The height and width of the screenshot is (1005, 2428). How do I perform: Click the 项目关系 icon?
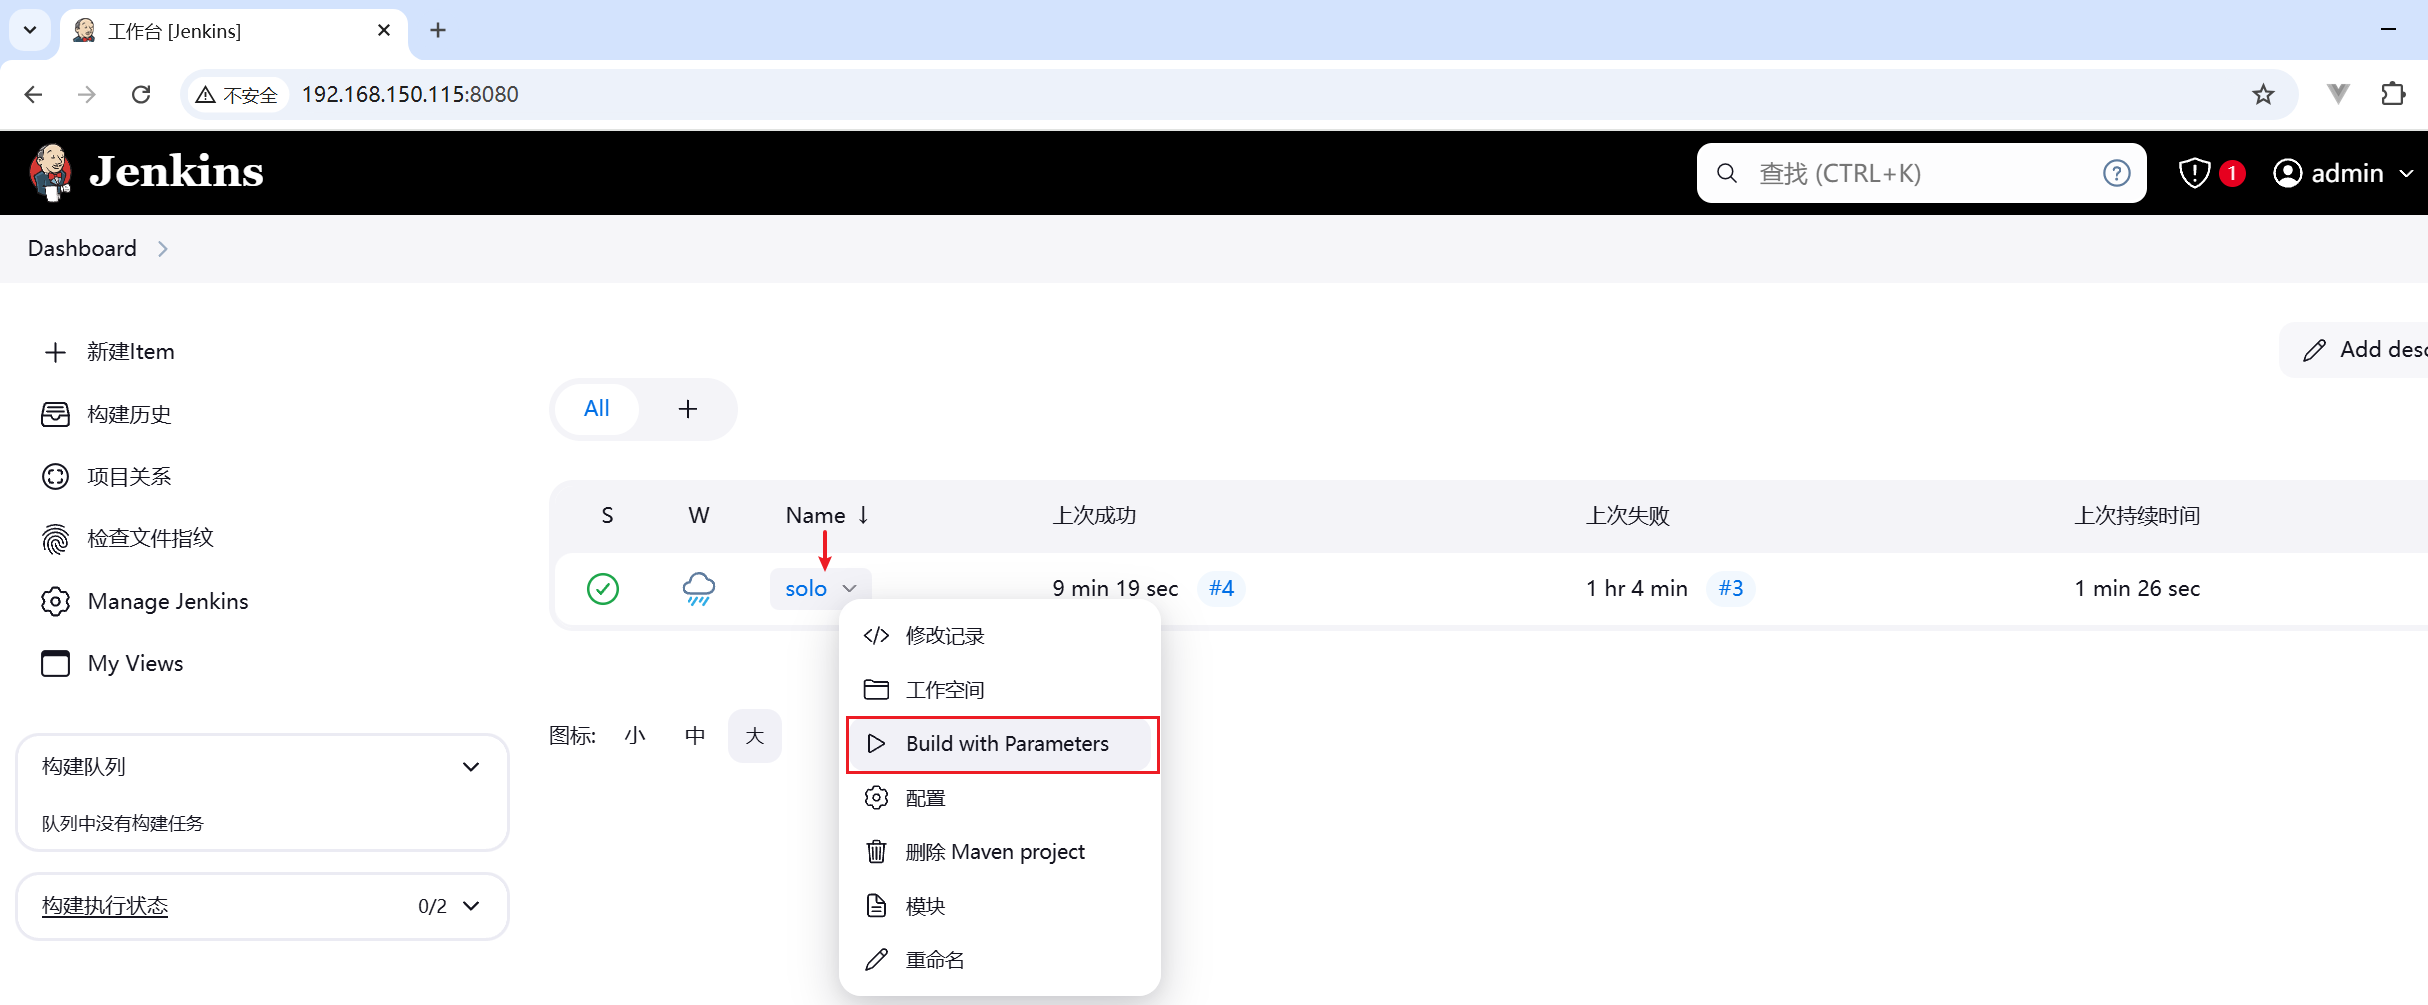point(56,476)
